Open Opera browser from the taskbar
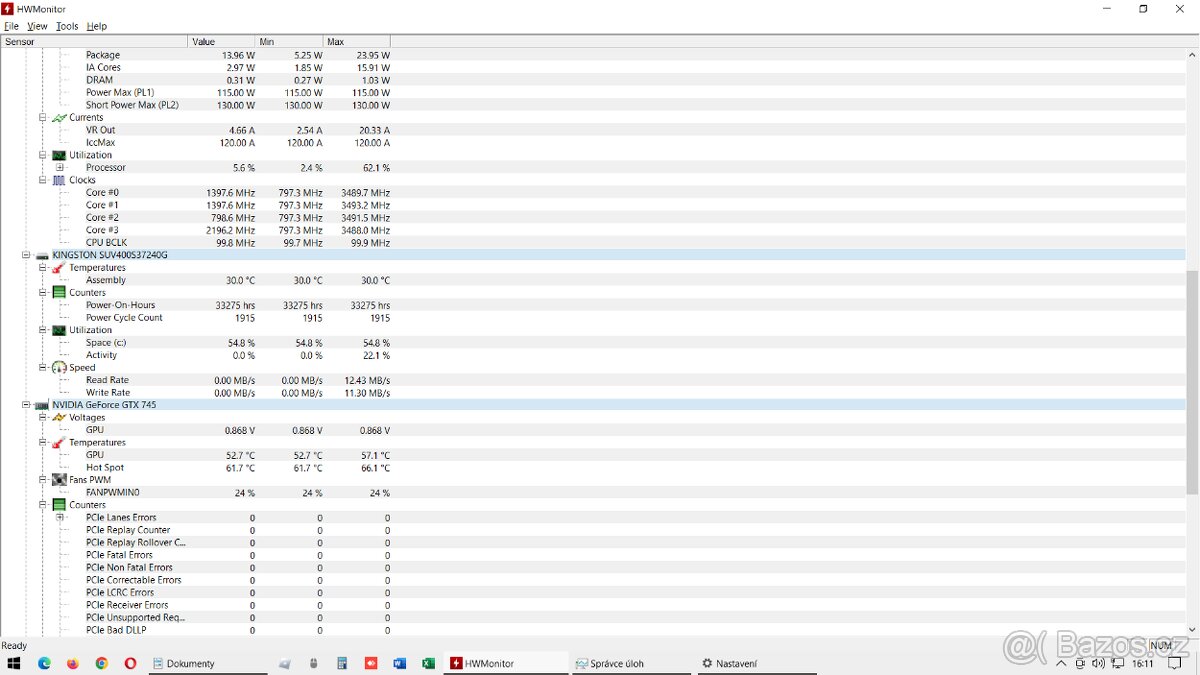This screenshot has width=1200, height=675. (x=130, y=663)
